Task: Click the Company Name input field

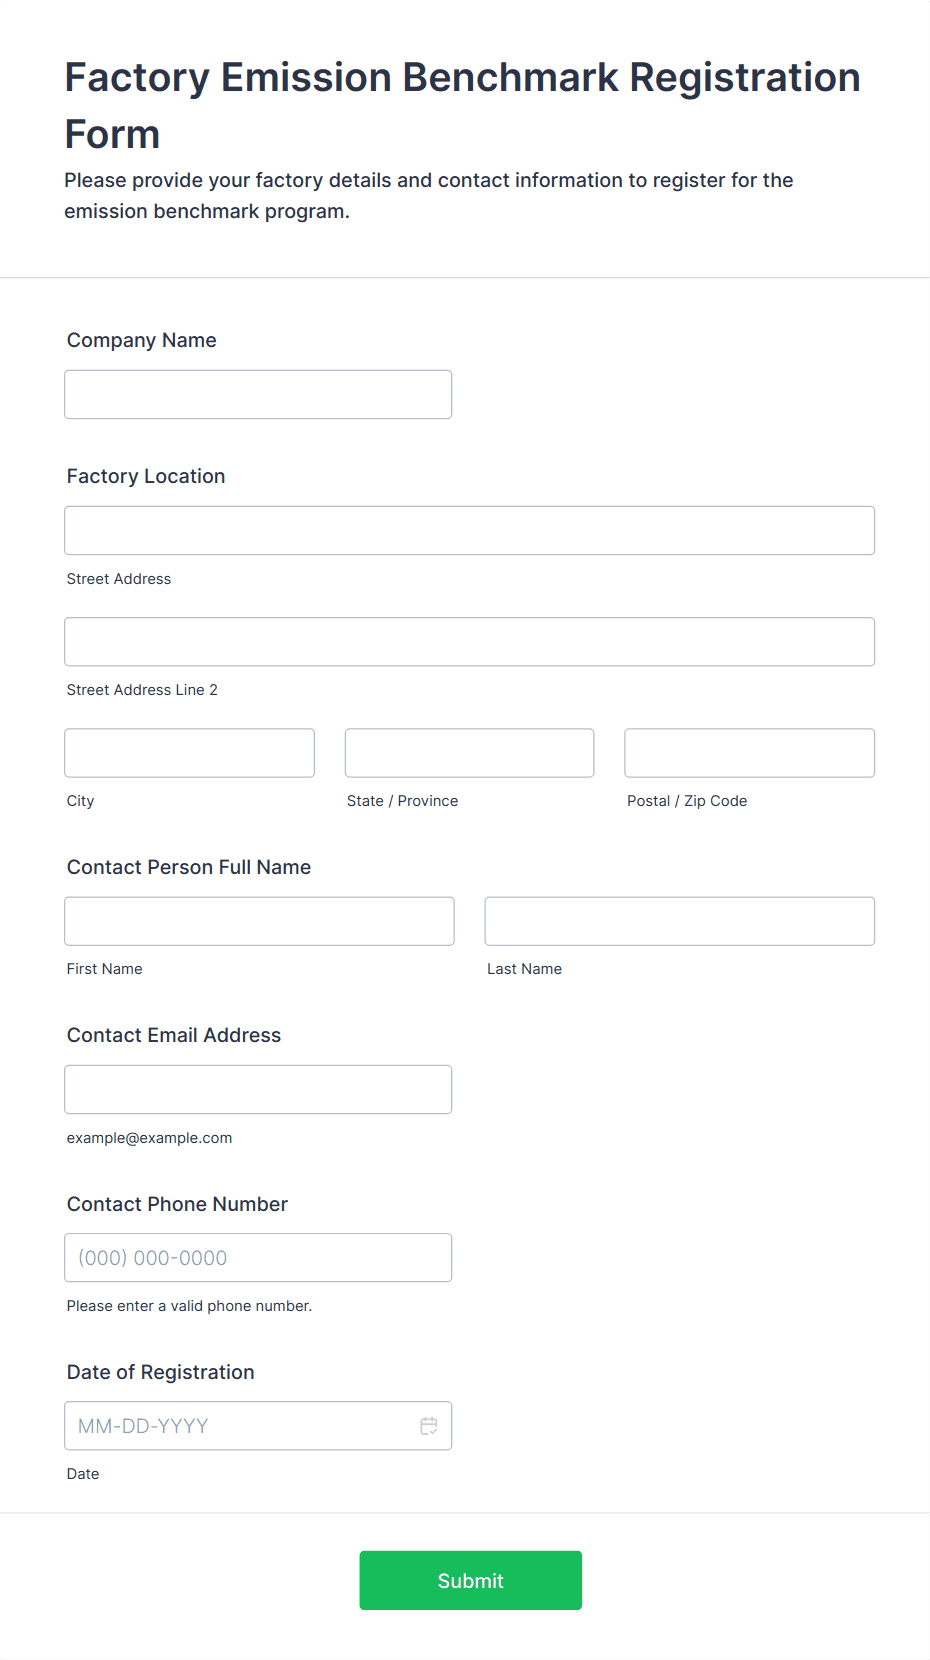Action: click(258, 395)
